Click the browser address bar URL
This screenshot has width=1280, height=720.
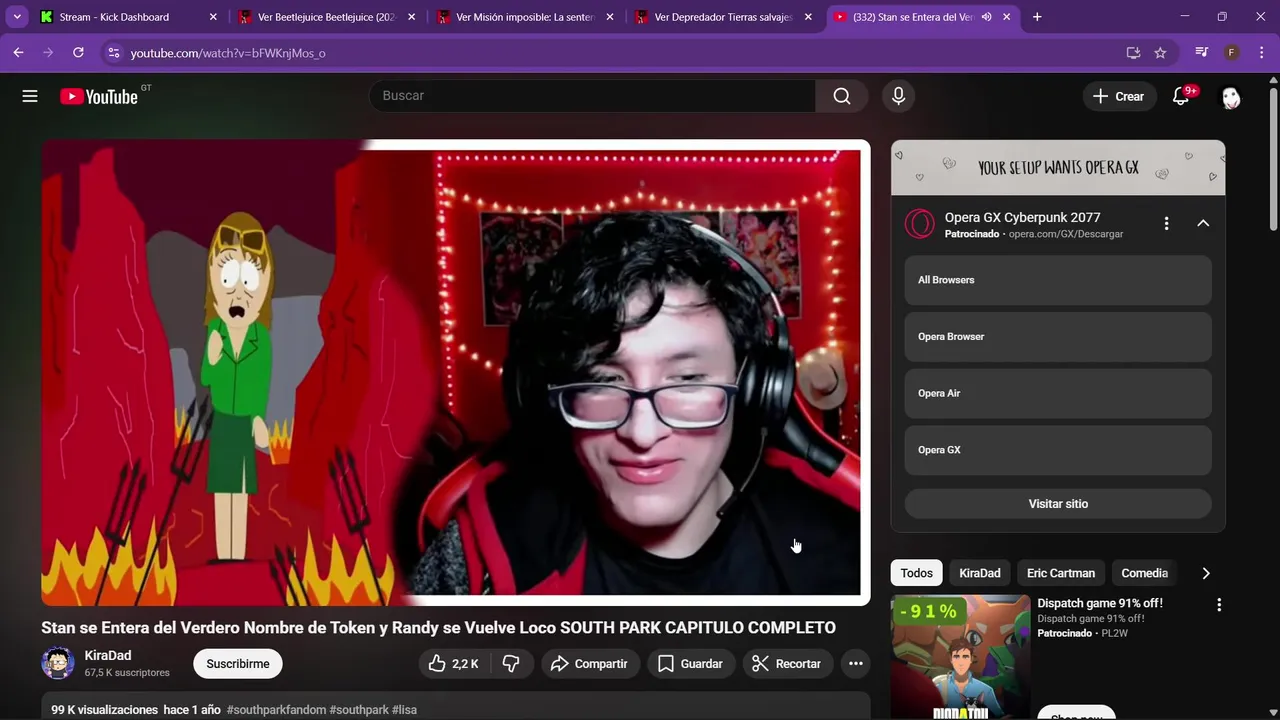point(228,53)
